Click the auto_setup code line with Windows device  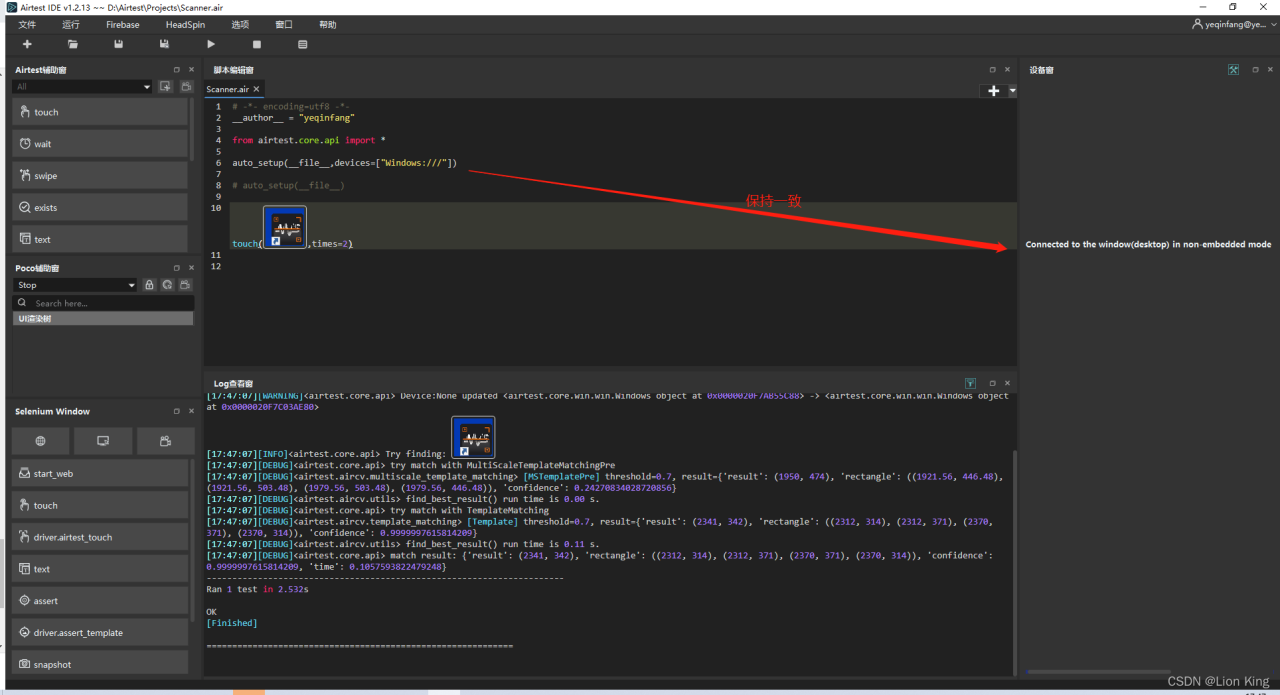pyautogui.click(x=344, y=162)
